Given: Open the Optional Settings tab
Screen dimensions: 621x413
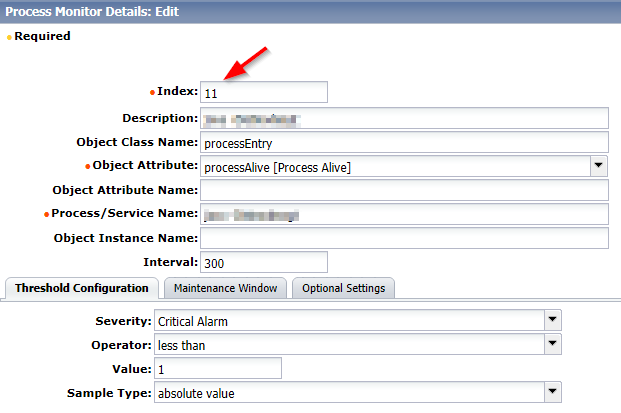Looking at the screenshot, I should pyautogui.click(x=343, y=288).
